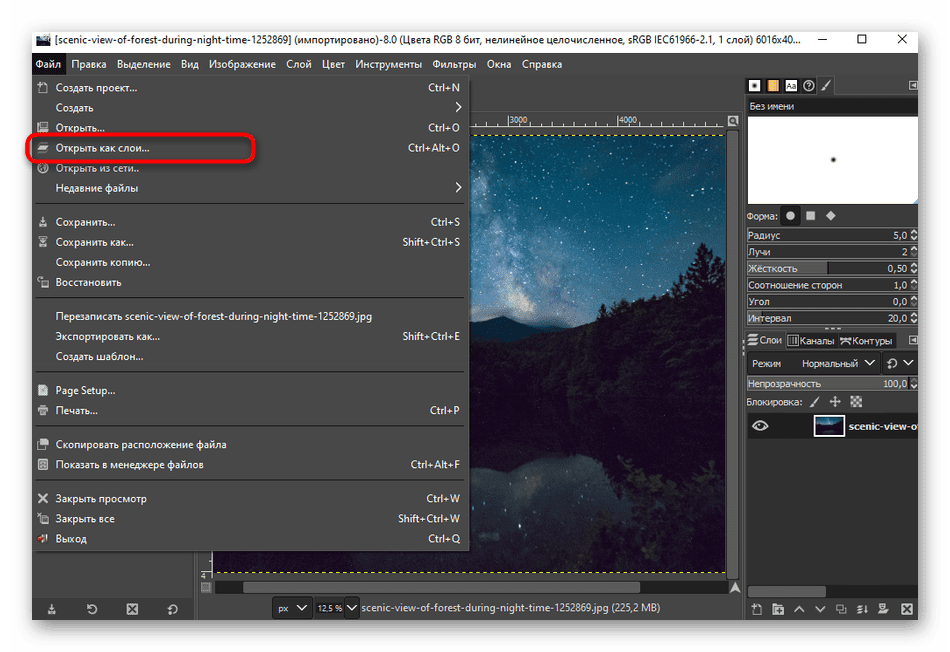Open Page Setup menu entry
Screen dimensions: 950x652
251,390
